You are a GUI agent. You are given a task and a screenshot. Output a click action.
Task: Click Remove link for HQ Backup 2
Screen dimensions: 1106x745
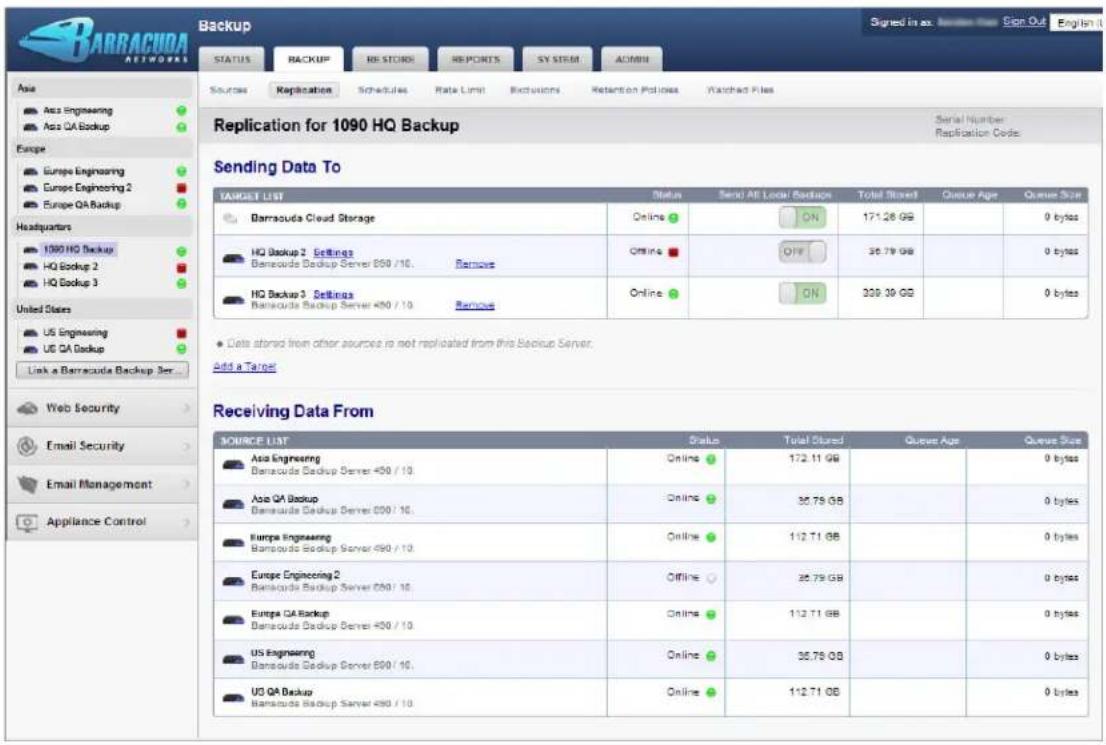pyautogui.click(x=475, y=264)
